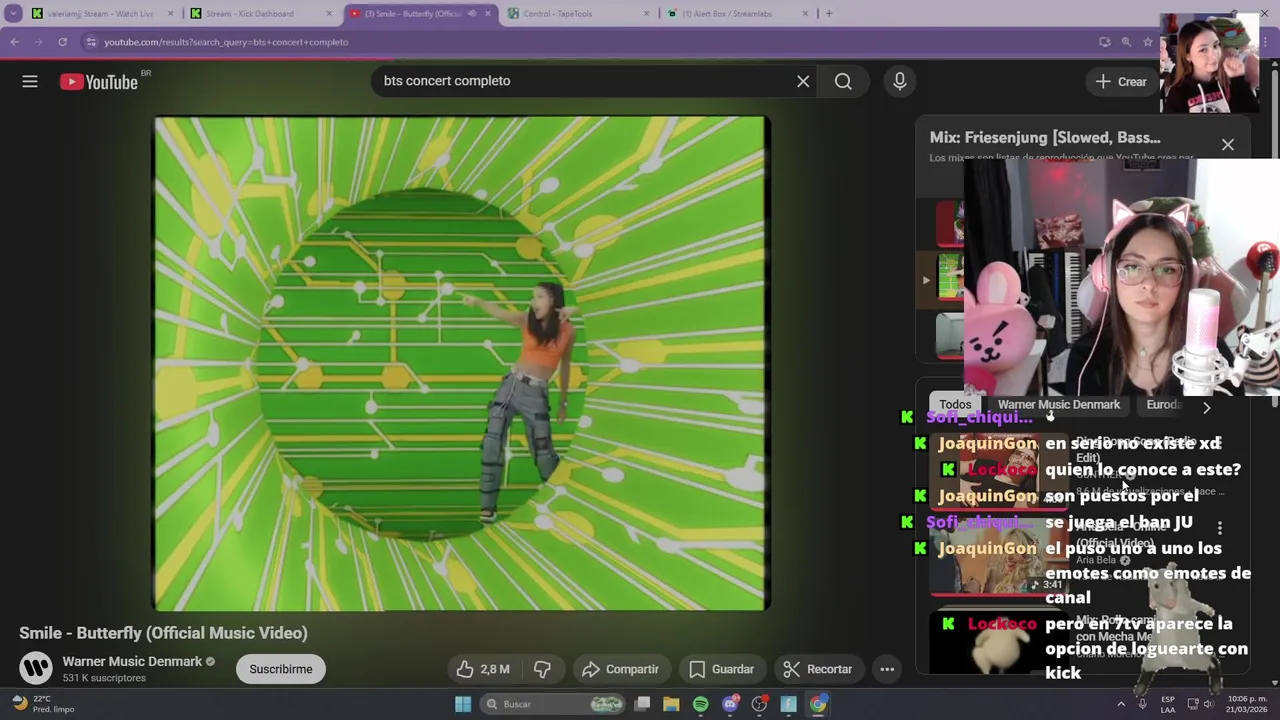Open suggested video thumbnail with 3:41 duration
This screenshot has width=1280, height=720.
[x=1001, y=559]
